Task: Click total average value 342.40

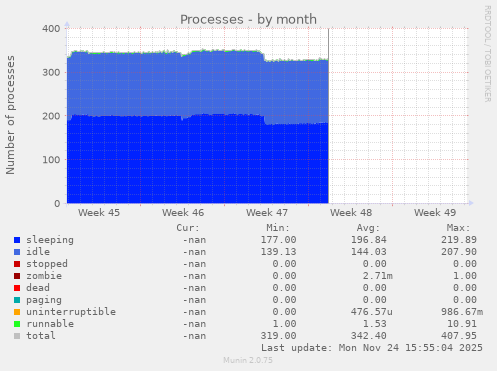Action: coord(369,336)
